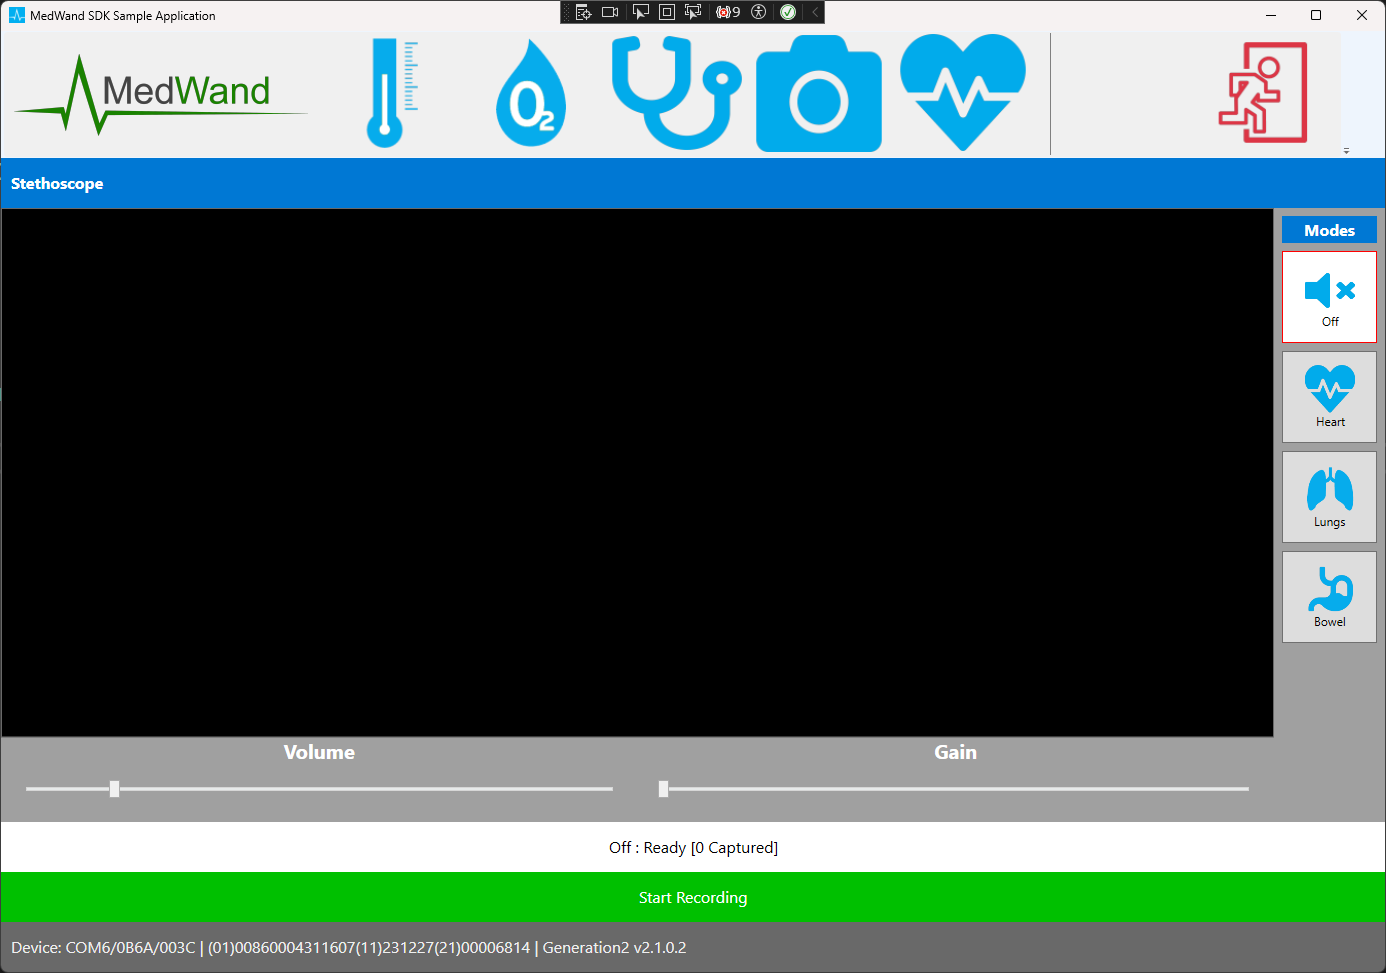Click the Volume slider handle
Screen dimensions: 1386x973
pos(114,789)
